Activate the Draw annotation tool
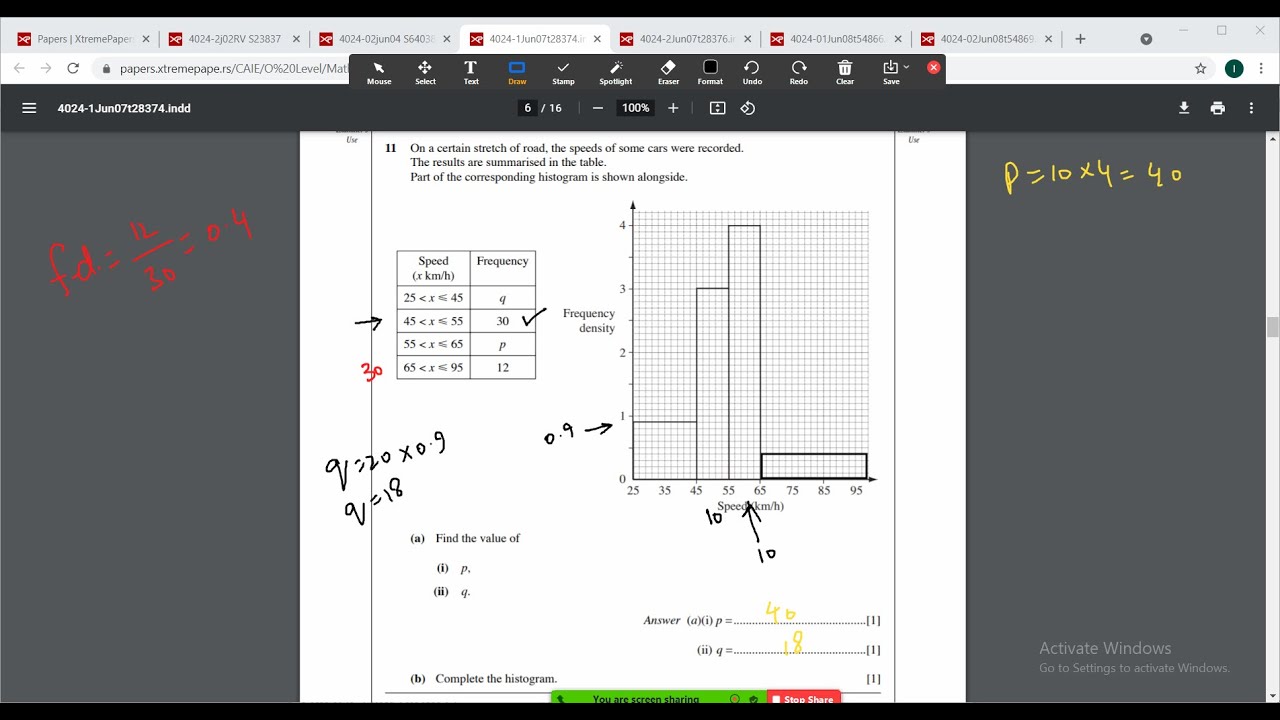The width and height of the screenshot is (1280, 720). point(517,72)
